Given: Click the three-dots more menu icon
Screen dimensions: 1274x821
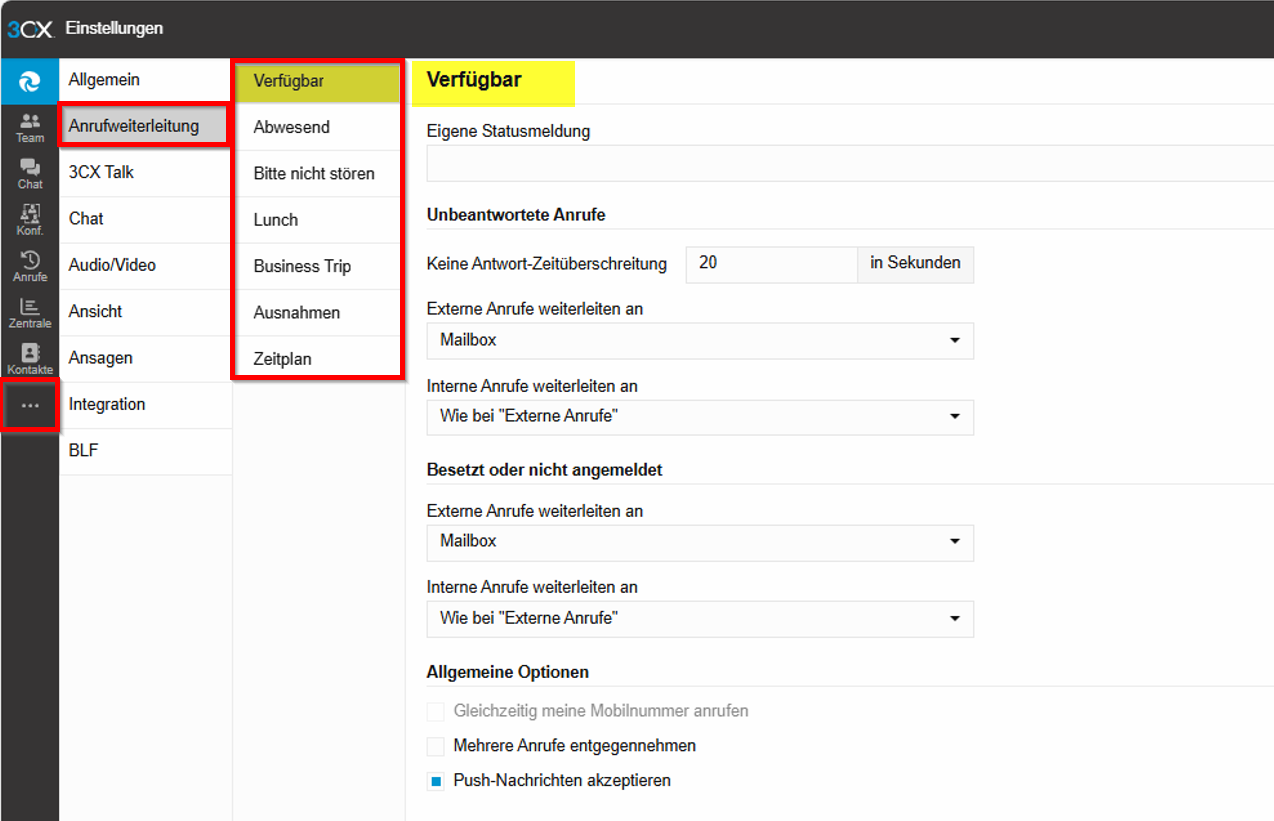Looking at the screenshot, I should [30, 405].
